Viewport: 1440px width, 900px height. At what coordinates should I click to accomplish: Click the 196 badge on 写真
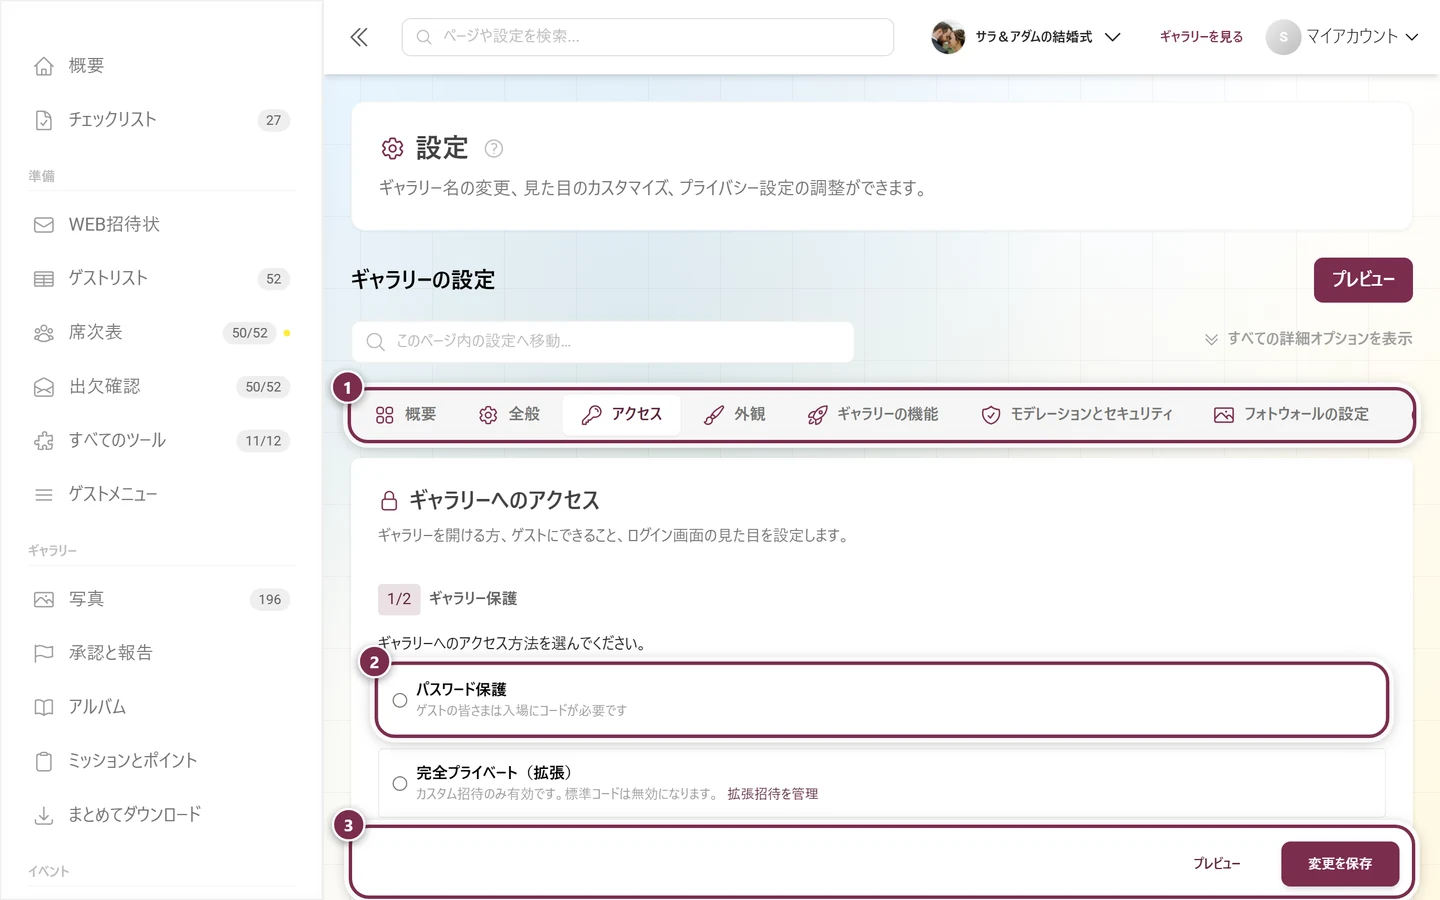pyautogui.click(x=270, y=600)
